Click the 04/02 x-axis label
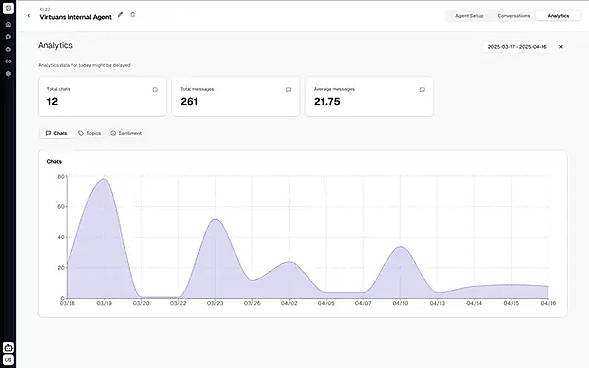Viewport: 589px width, 368px height. click(x=289, y=303)
